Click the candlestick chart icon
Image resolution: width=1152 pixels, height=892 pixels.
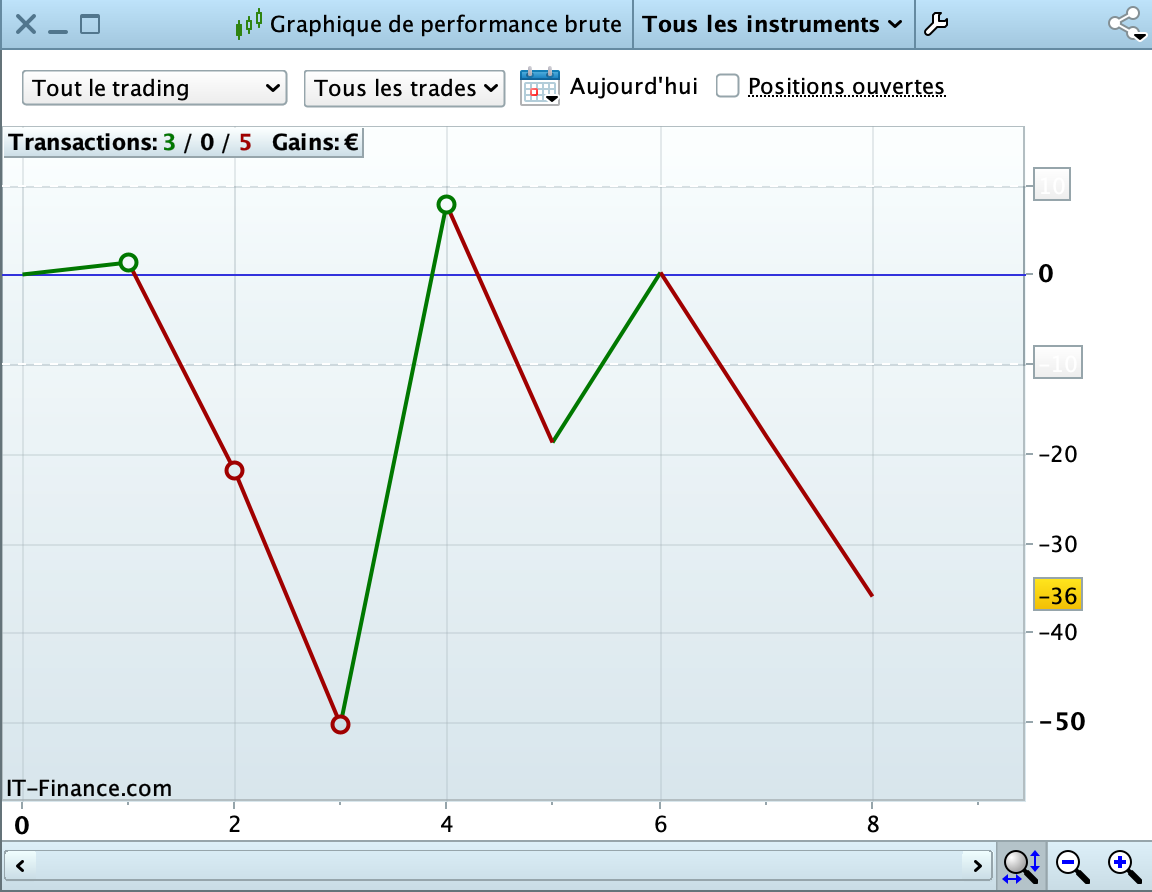[248, 24]
